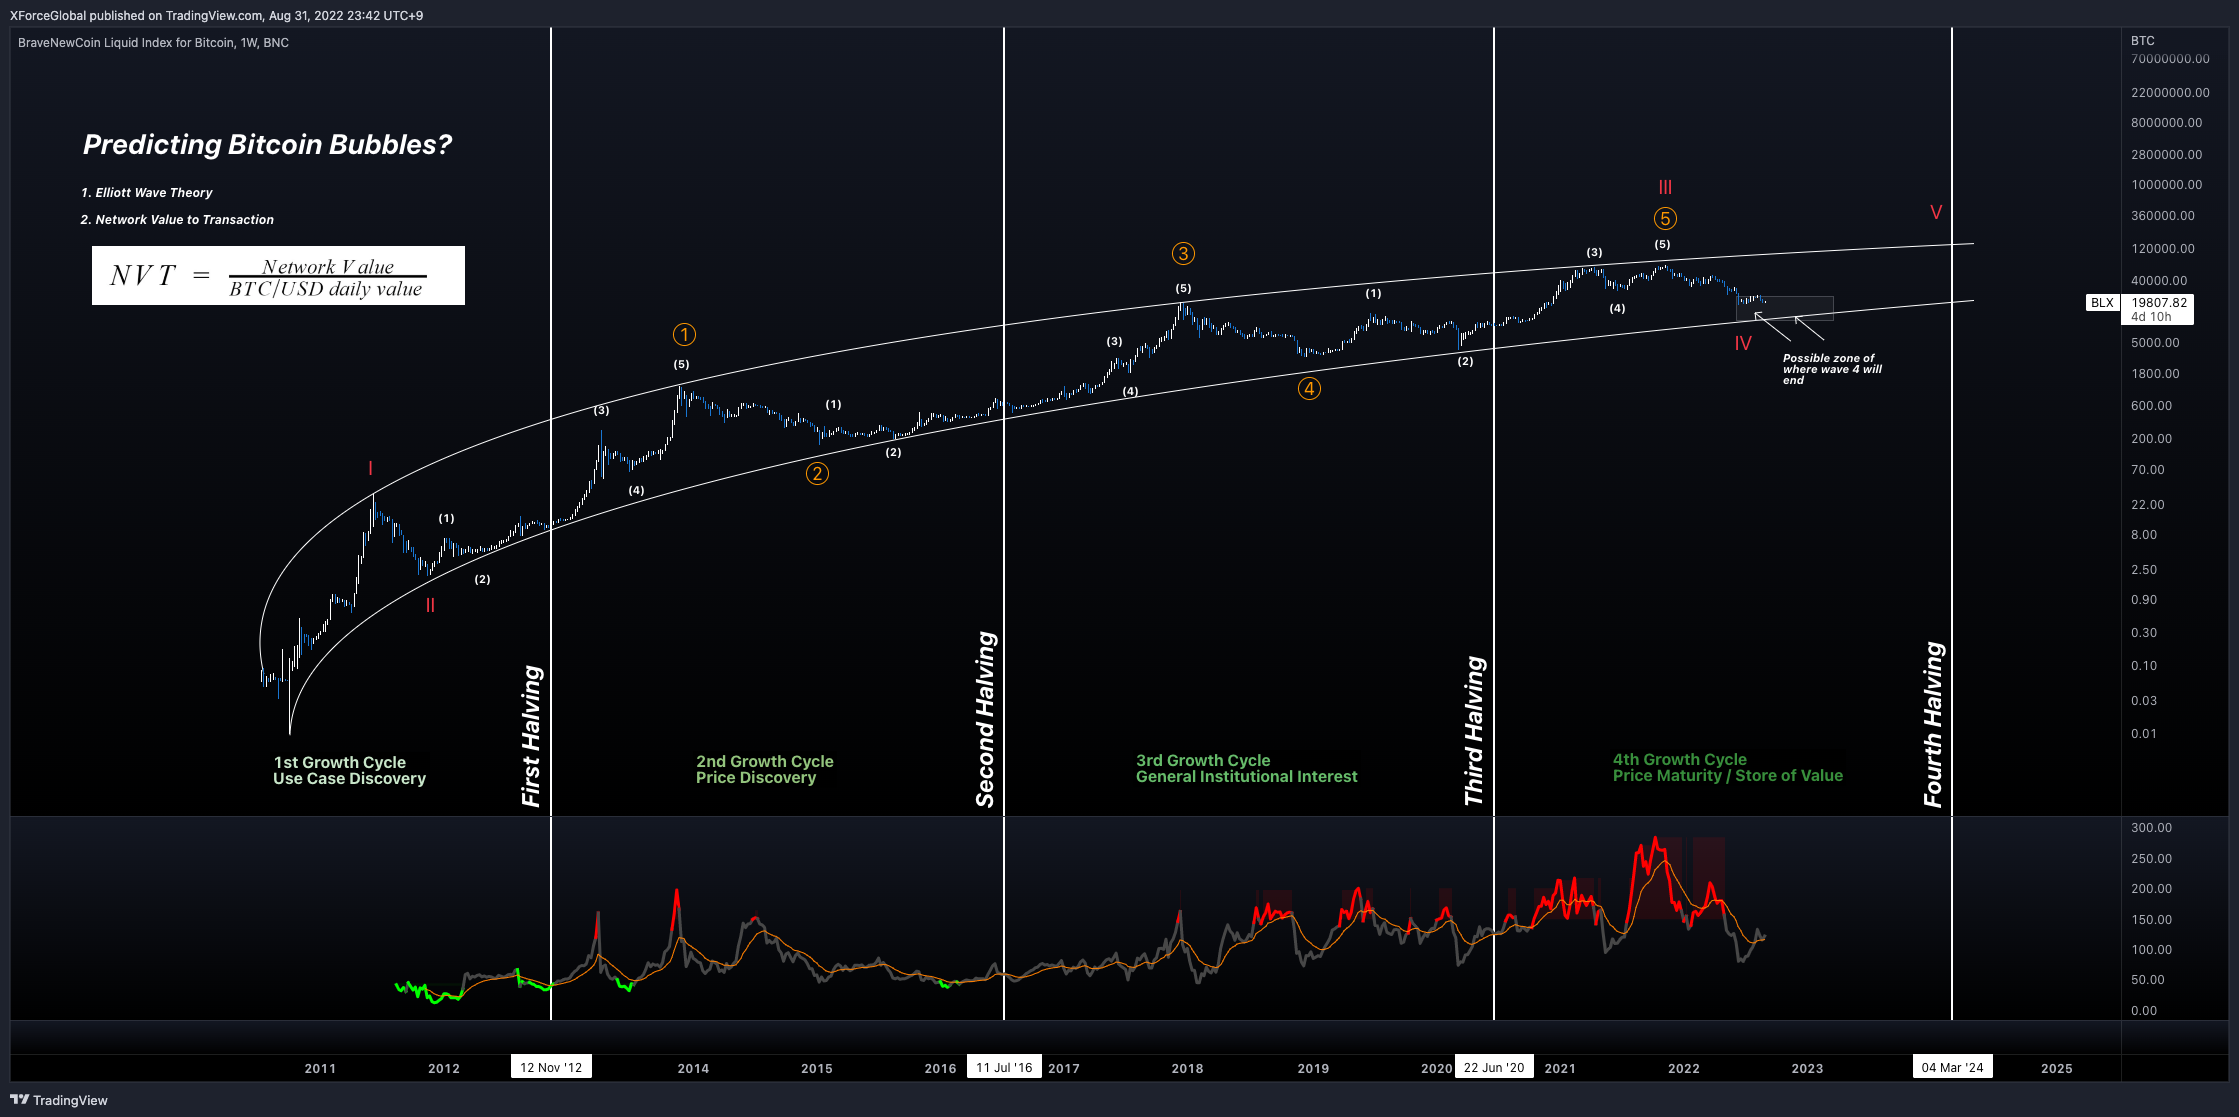Click the 12 Nov '12 date marker
2239x1117 pixels.
click(551, 1067)
